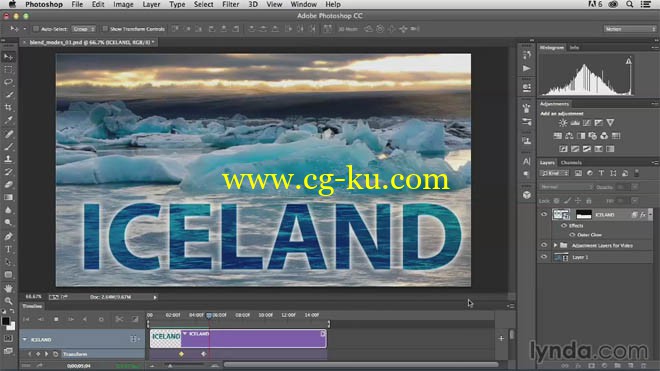Screen dimensions: 660x371
Task: Open the 3D menu
Action: coord(253,4)
